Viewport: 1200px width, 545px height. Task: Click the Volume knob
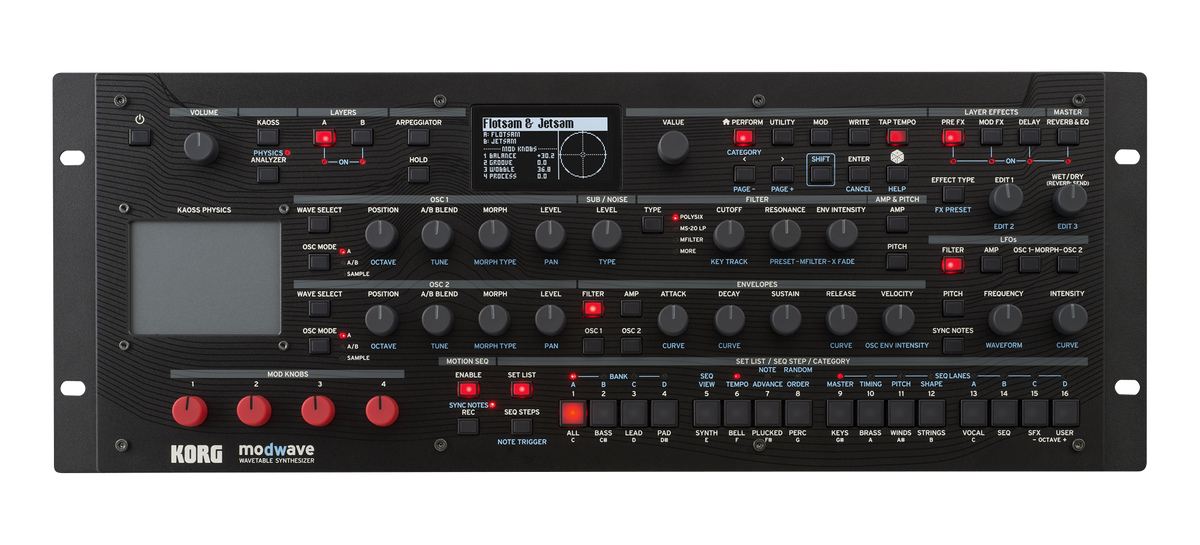click(201, 148)
